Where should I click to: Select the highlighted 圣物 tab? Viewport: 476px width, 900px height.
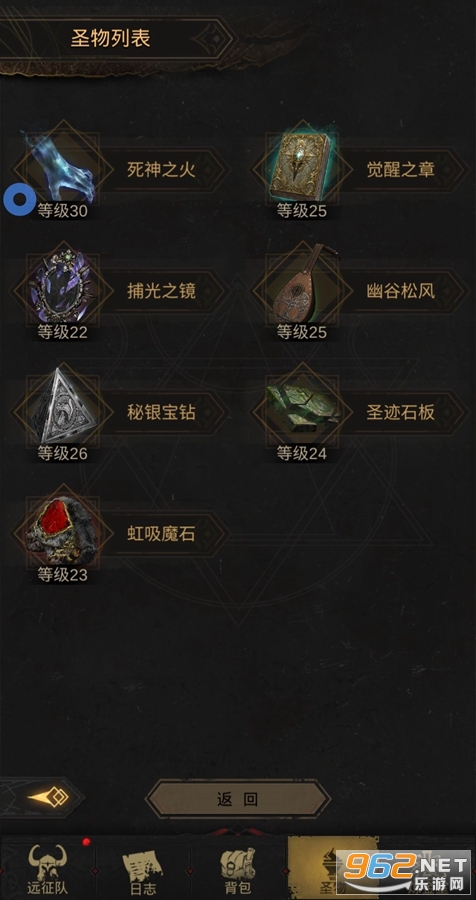click(333, 869)
